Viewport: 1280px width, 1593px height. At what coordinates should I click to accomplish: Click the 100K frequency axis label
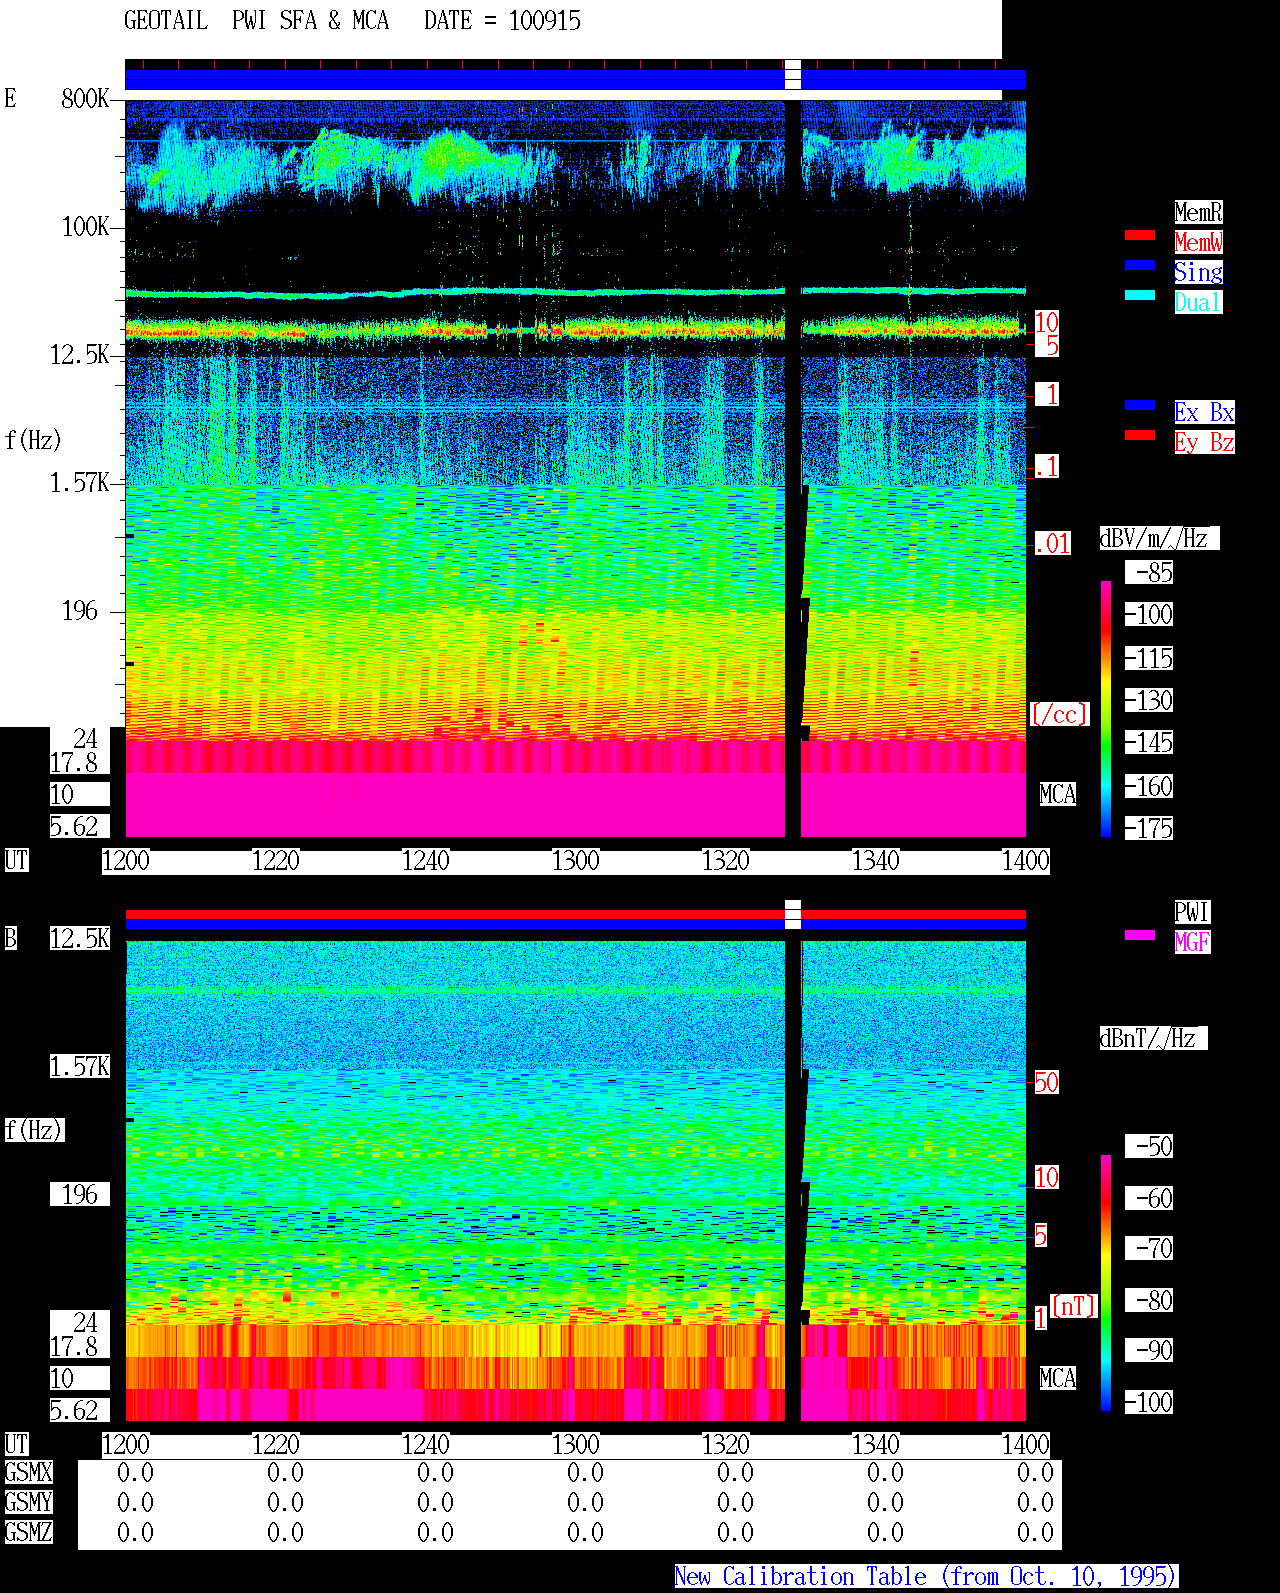pos(85,226)
